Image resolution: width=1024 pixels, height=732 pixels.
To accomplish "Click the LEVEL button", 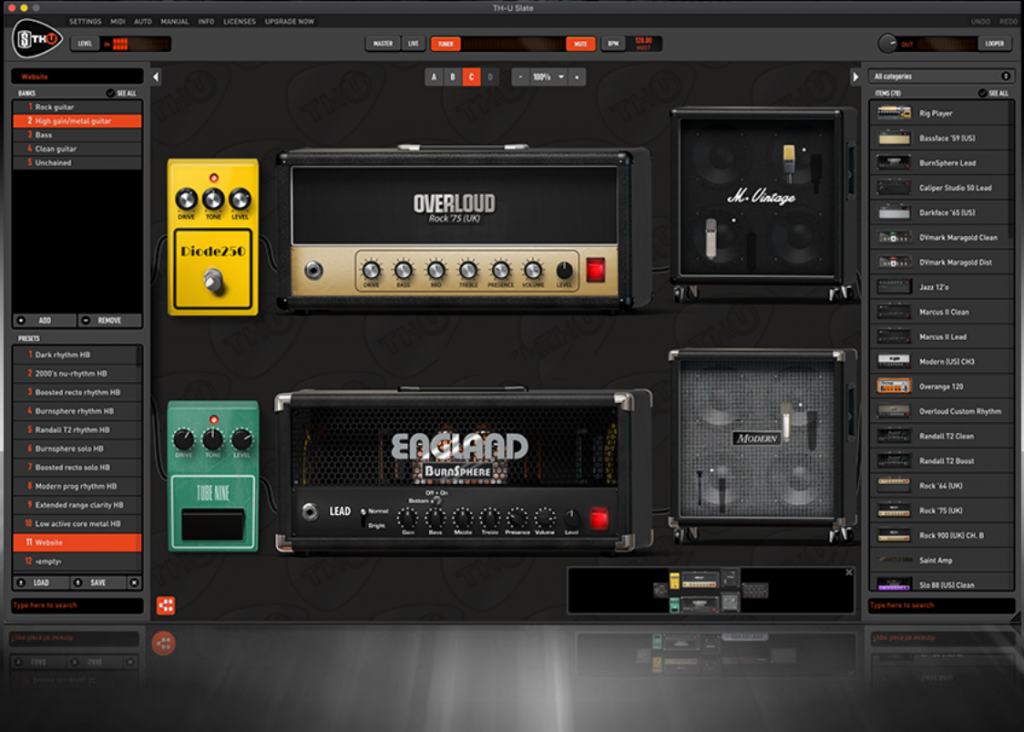I will click(85, 44).
